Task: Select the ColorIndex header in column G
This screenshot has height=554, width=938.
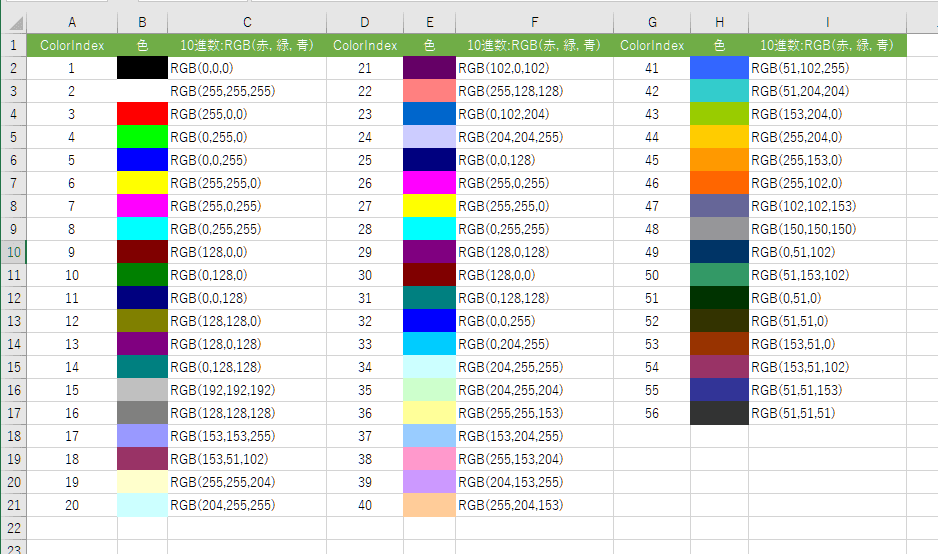Action: point(652,45)
